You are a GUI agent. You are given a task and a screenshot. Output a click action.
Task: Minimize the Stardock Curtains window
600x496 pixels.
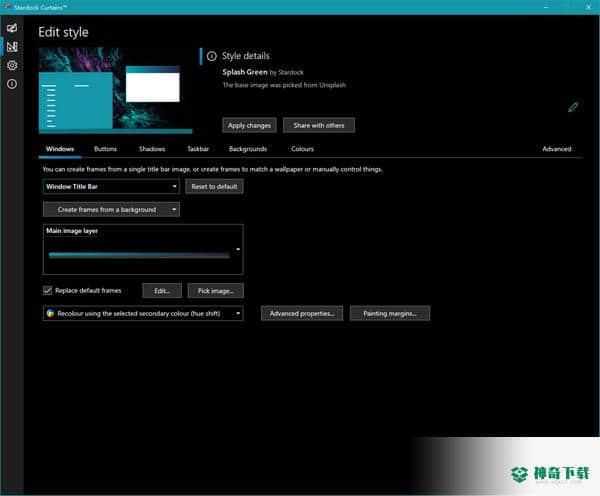coord(546,7)
